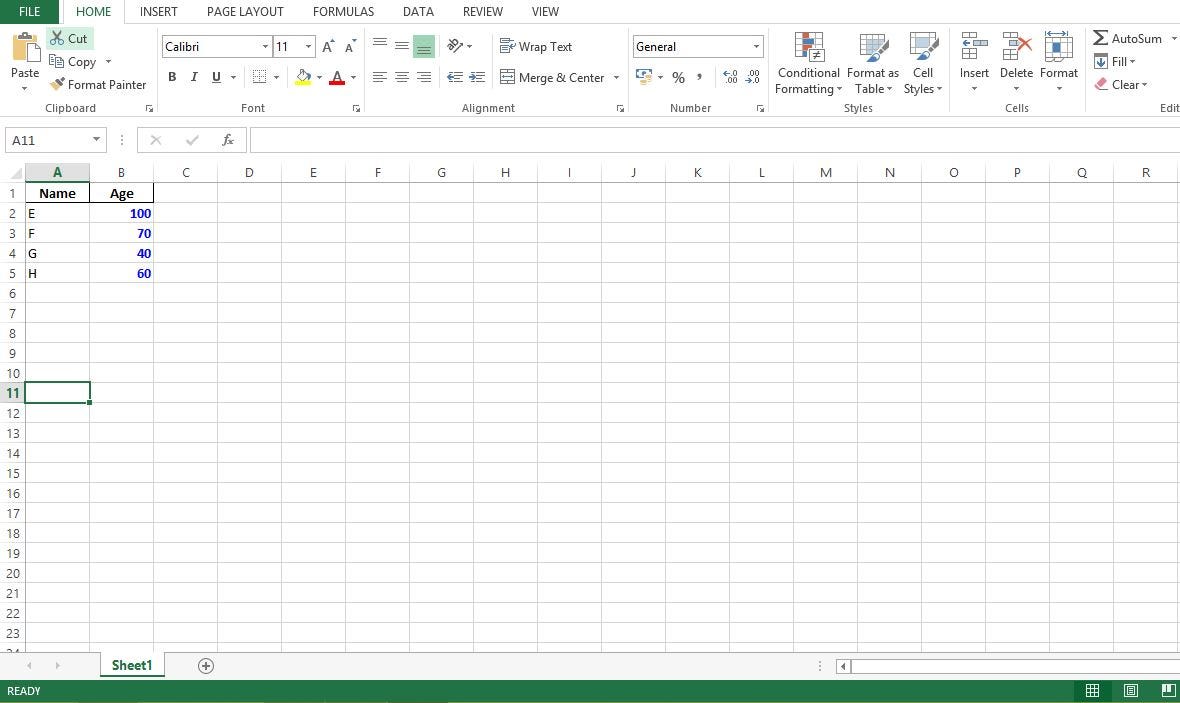Apply borders using the borders icon

[x=259, y=77]
